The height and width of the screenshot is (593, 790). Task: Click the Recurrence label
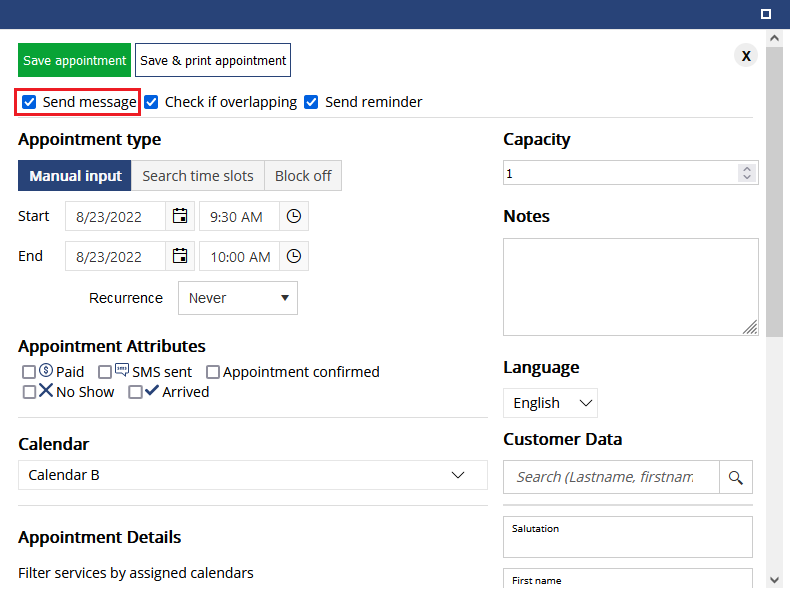coord(125,298)
